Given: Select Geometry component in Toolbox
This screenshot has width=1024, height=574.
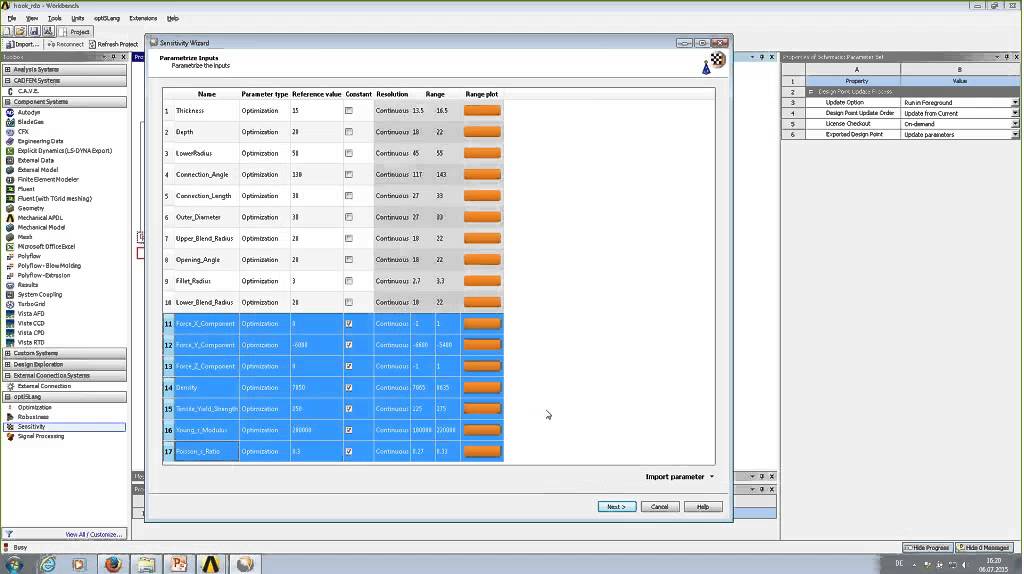Looking at the screenshot, I should [31, 208].
